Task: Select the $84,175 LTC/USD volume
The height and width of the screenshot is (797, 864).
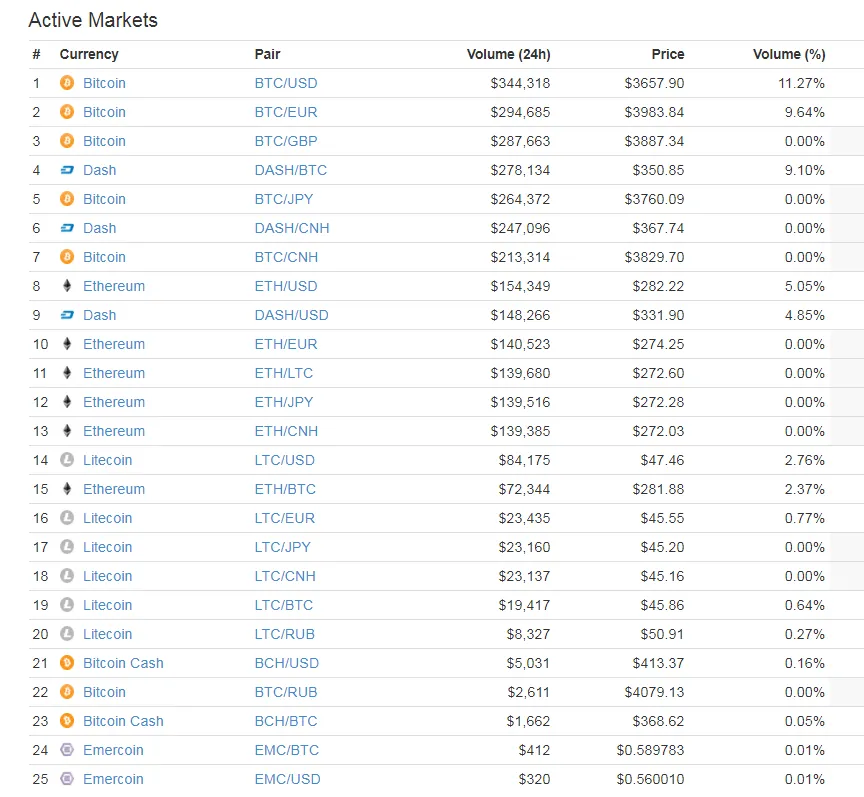Action: click(525, 460)
